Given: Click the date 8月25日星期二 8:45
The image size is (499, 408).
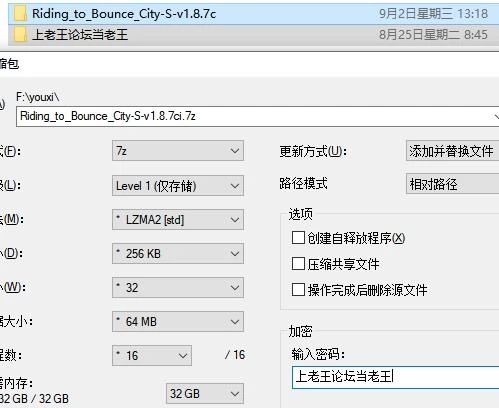Looking at the screenshot, I should pyautogui.click(x=433, y=34).
